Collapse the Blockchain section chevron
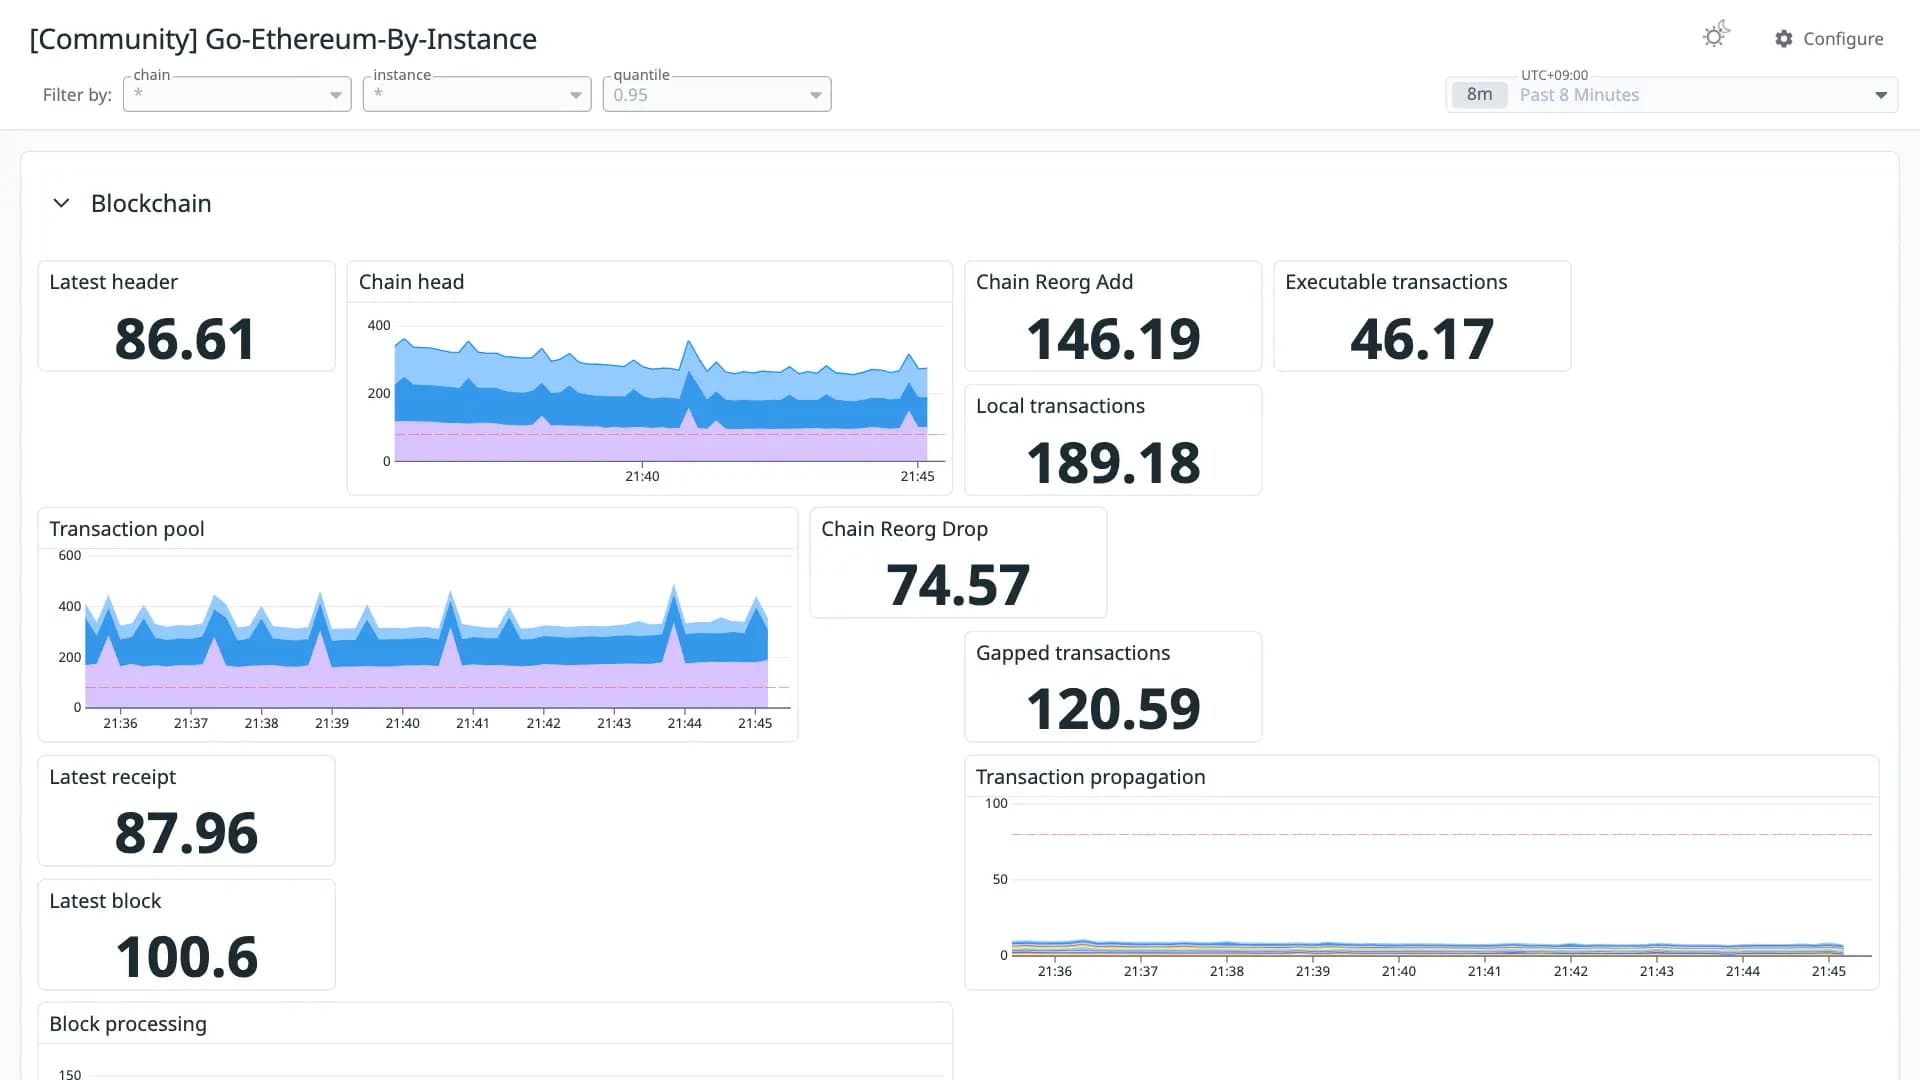 pos(61,203)
